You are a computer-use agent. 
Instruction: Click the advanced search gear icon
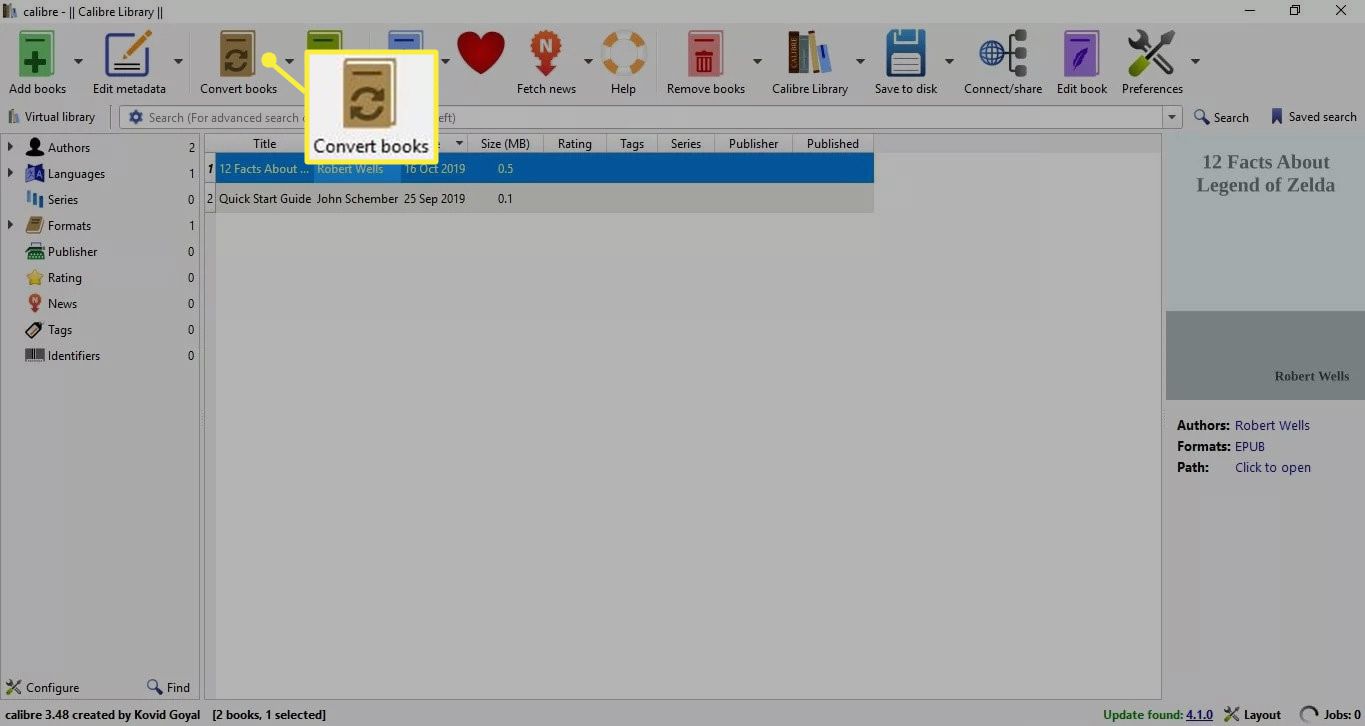click(x=136, y=117)
